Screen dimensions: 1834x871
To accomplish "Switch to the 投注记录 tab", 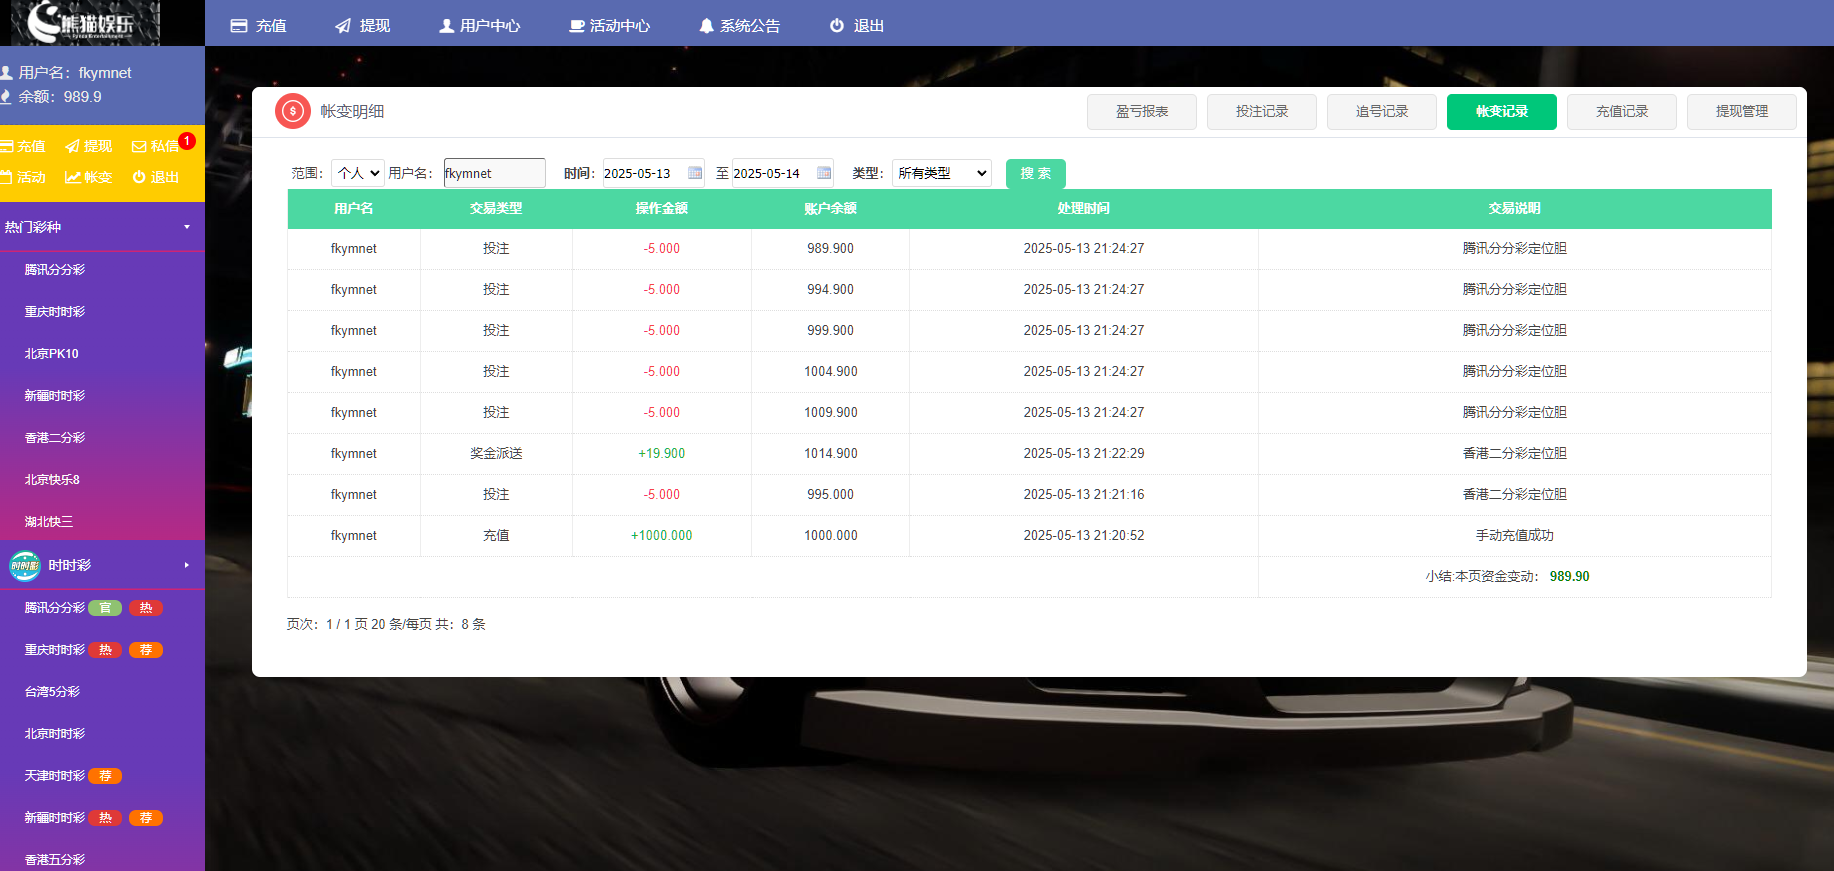I will coord(1261,112).
